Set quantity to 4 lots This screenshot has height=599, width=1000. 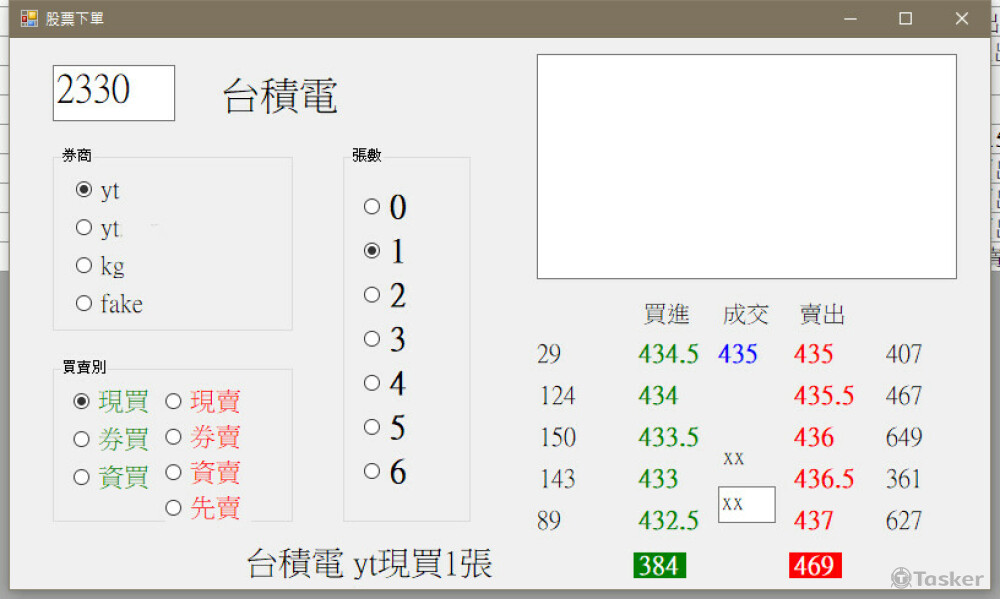click(x=372, y=383)
